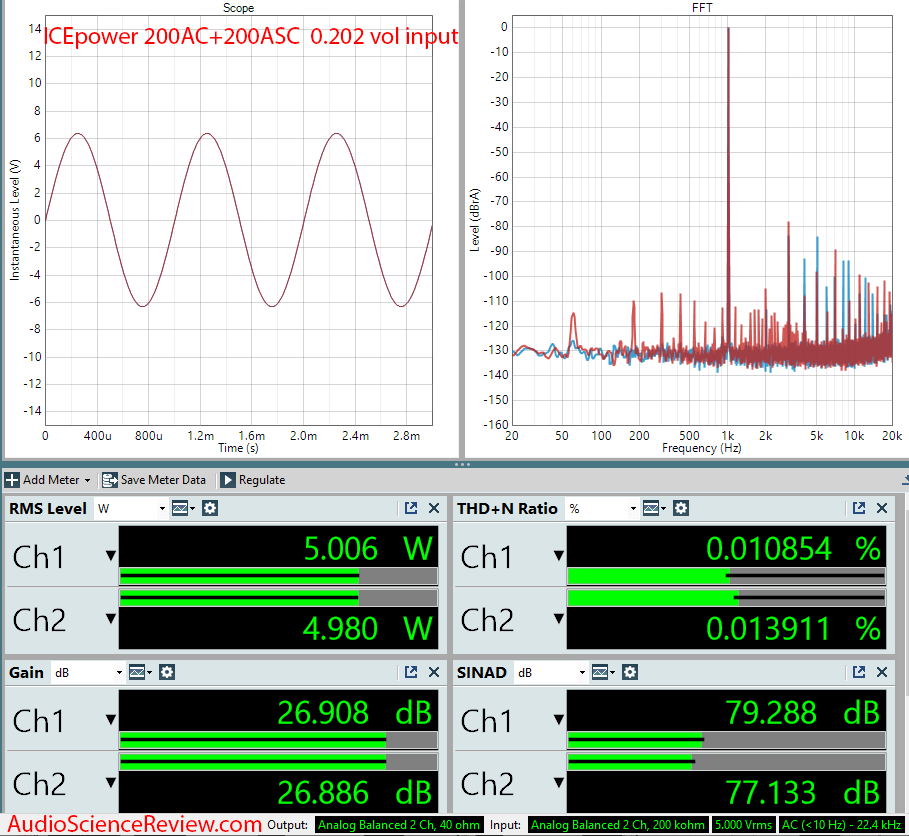The image size is (909, 836).
Task: Open the THD+N Ratio display-type icon
Action: (x=654, y=508)
